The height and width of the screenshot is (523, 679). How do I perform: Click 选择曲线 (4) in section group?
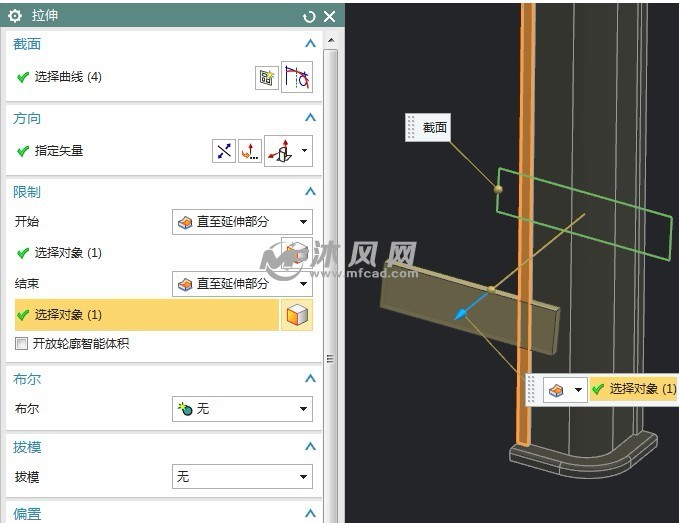pyautogui.click(x=68, y=77)
